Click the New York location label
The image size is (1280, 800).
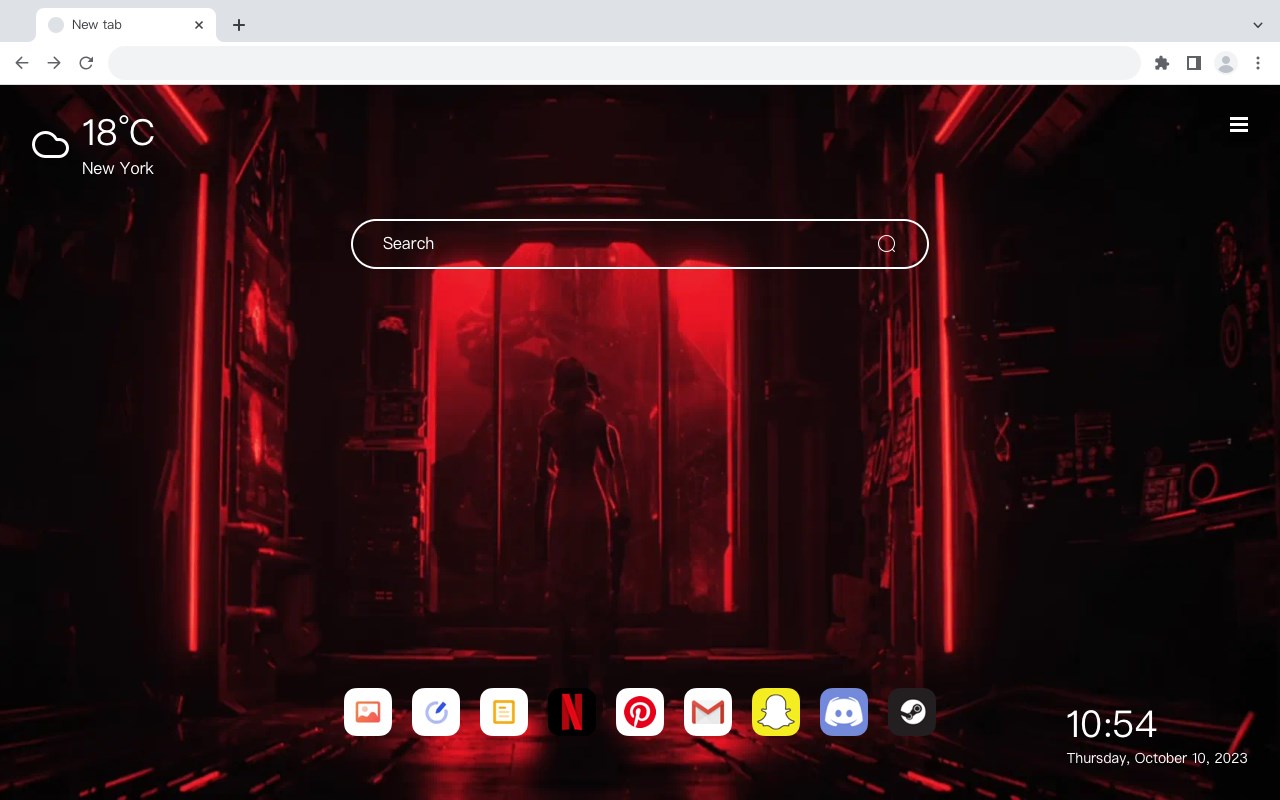[118, 168]
